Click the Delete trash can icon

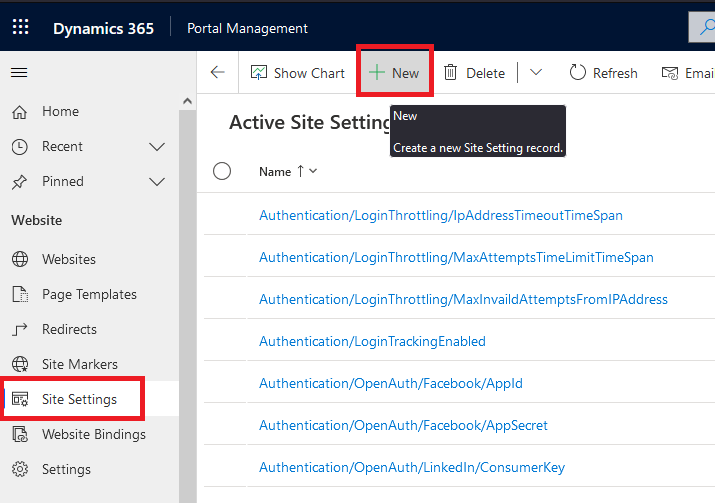pyautogui.click(x=451, y=73)
